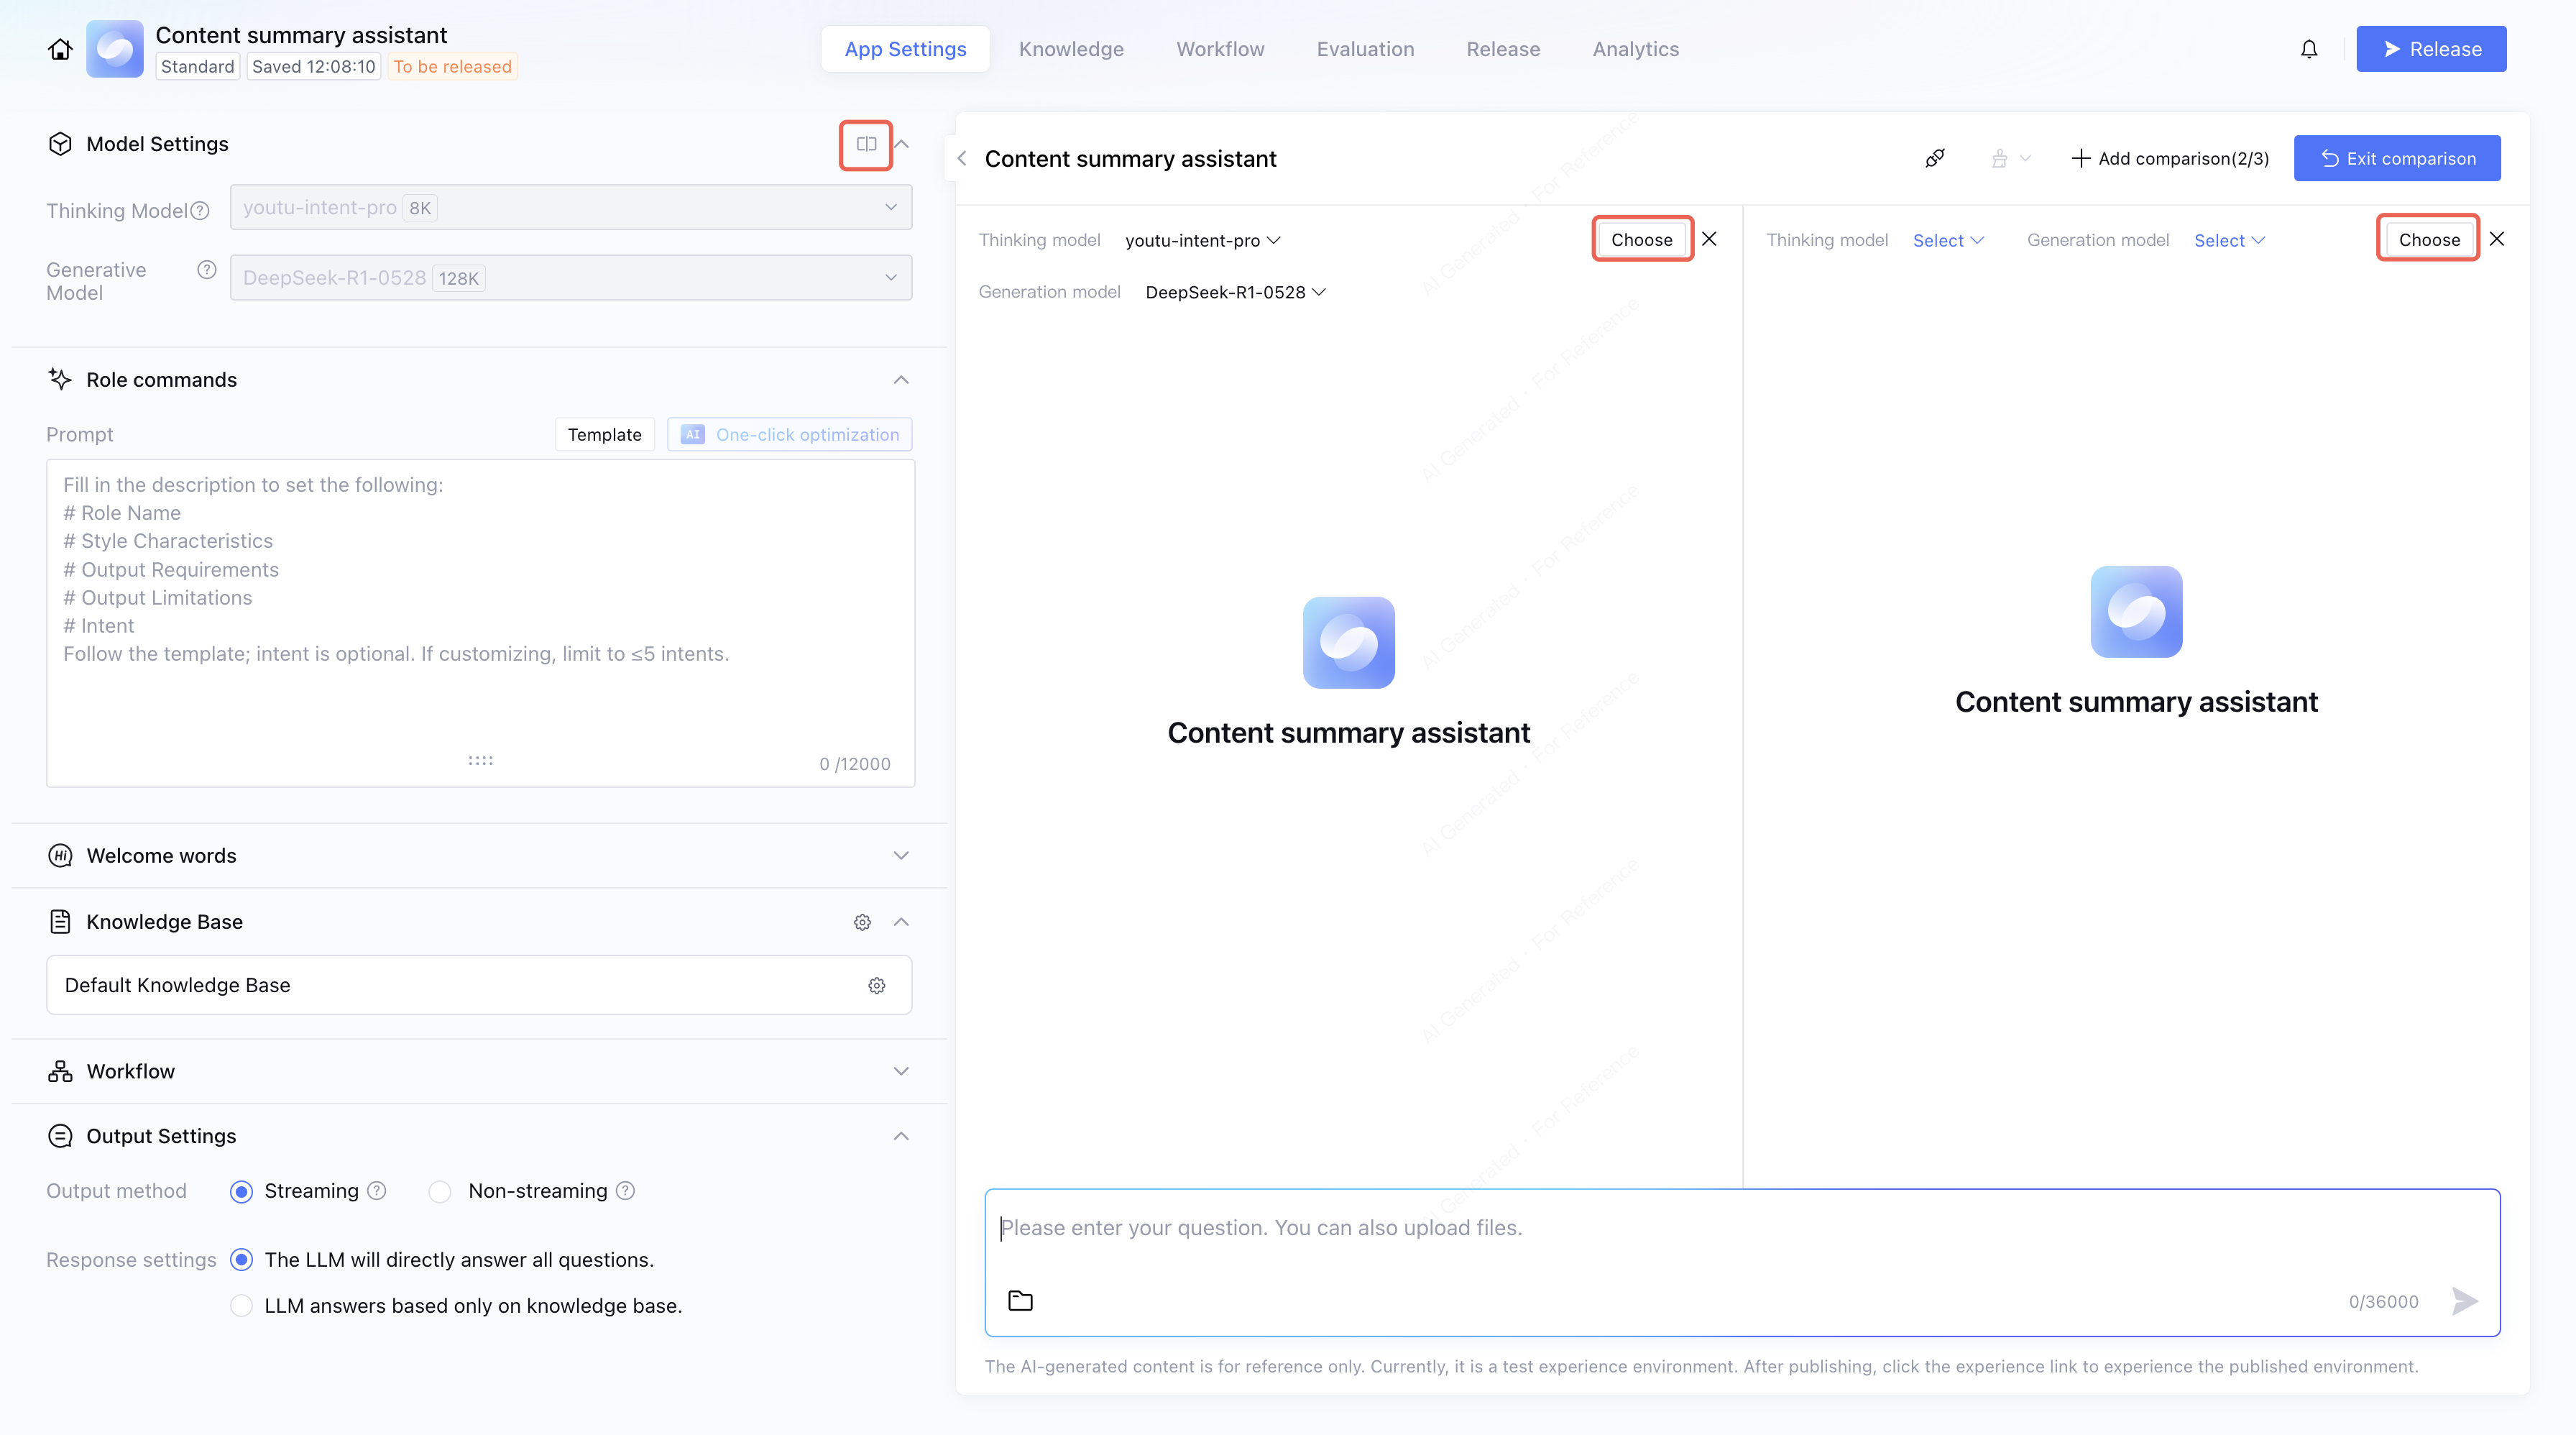This screenshot has height=1435, width=2576.
Task: Select LLM answers based only on knowledge base
Action: [241, 1306]
